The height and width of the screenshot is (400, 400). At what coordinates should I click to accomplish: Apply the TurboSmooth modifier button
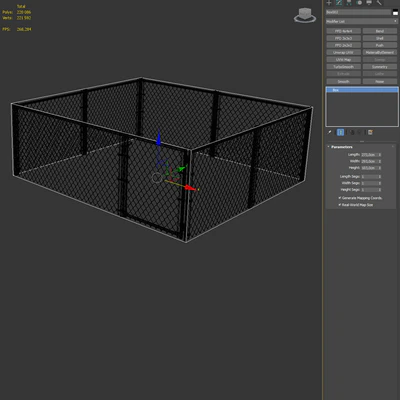click(x=343, y=67)
